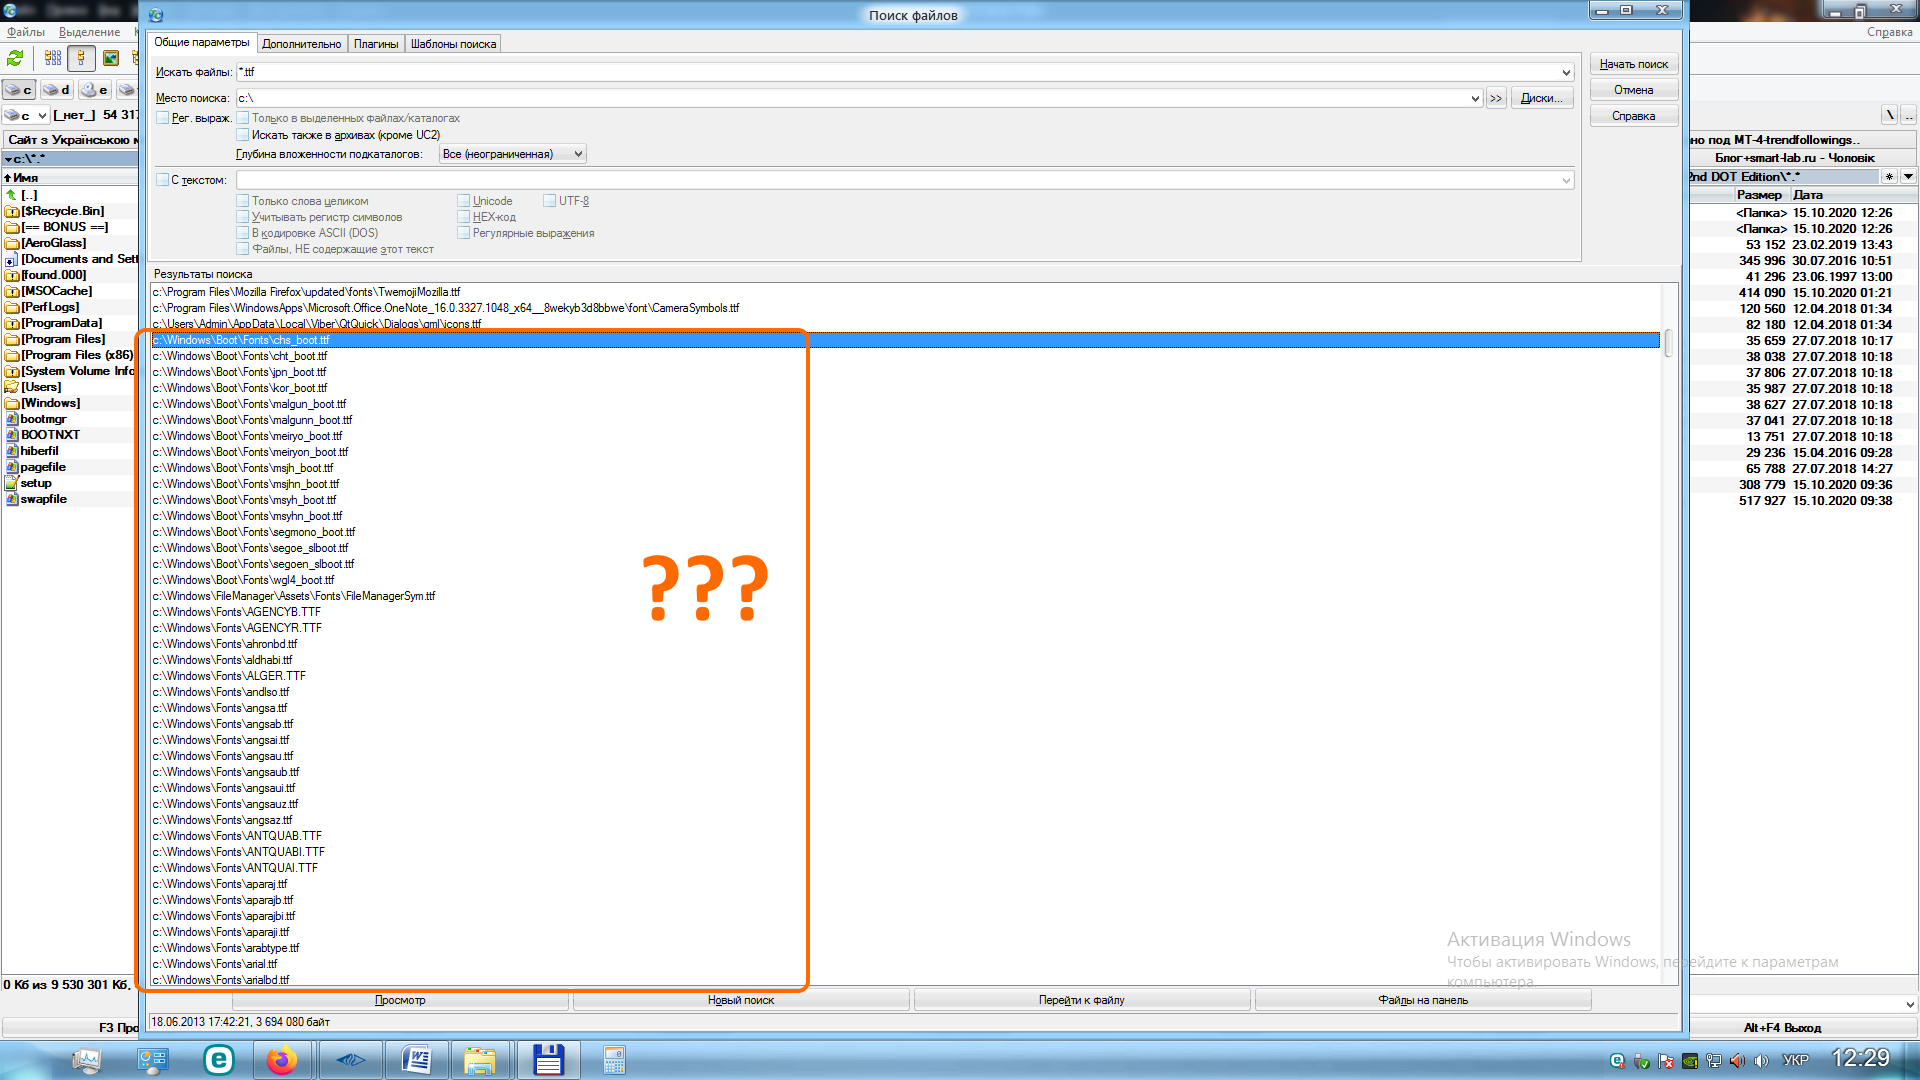Open the 'Шаблоны поиска' tab
The width and height of the screenshot is (1920, 1080).
(453, 44)
